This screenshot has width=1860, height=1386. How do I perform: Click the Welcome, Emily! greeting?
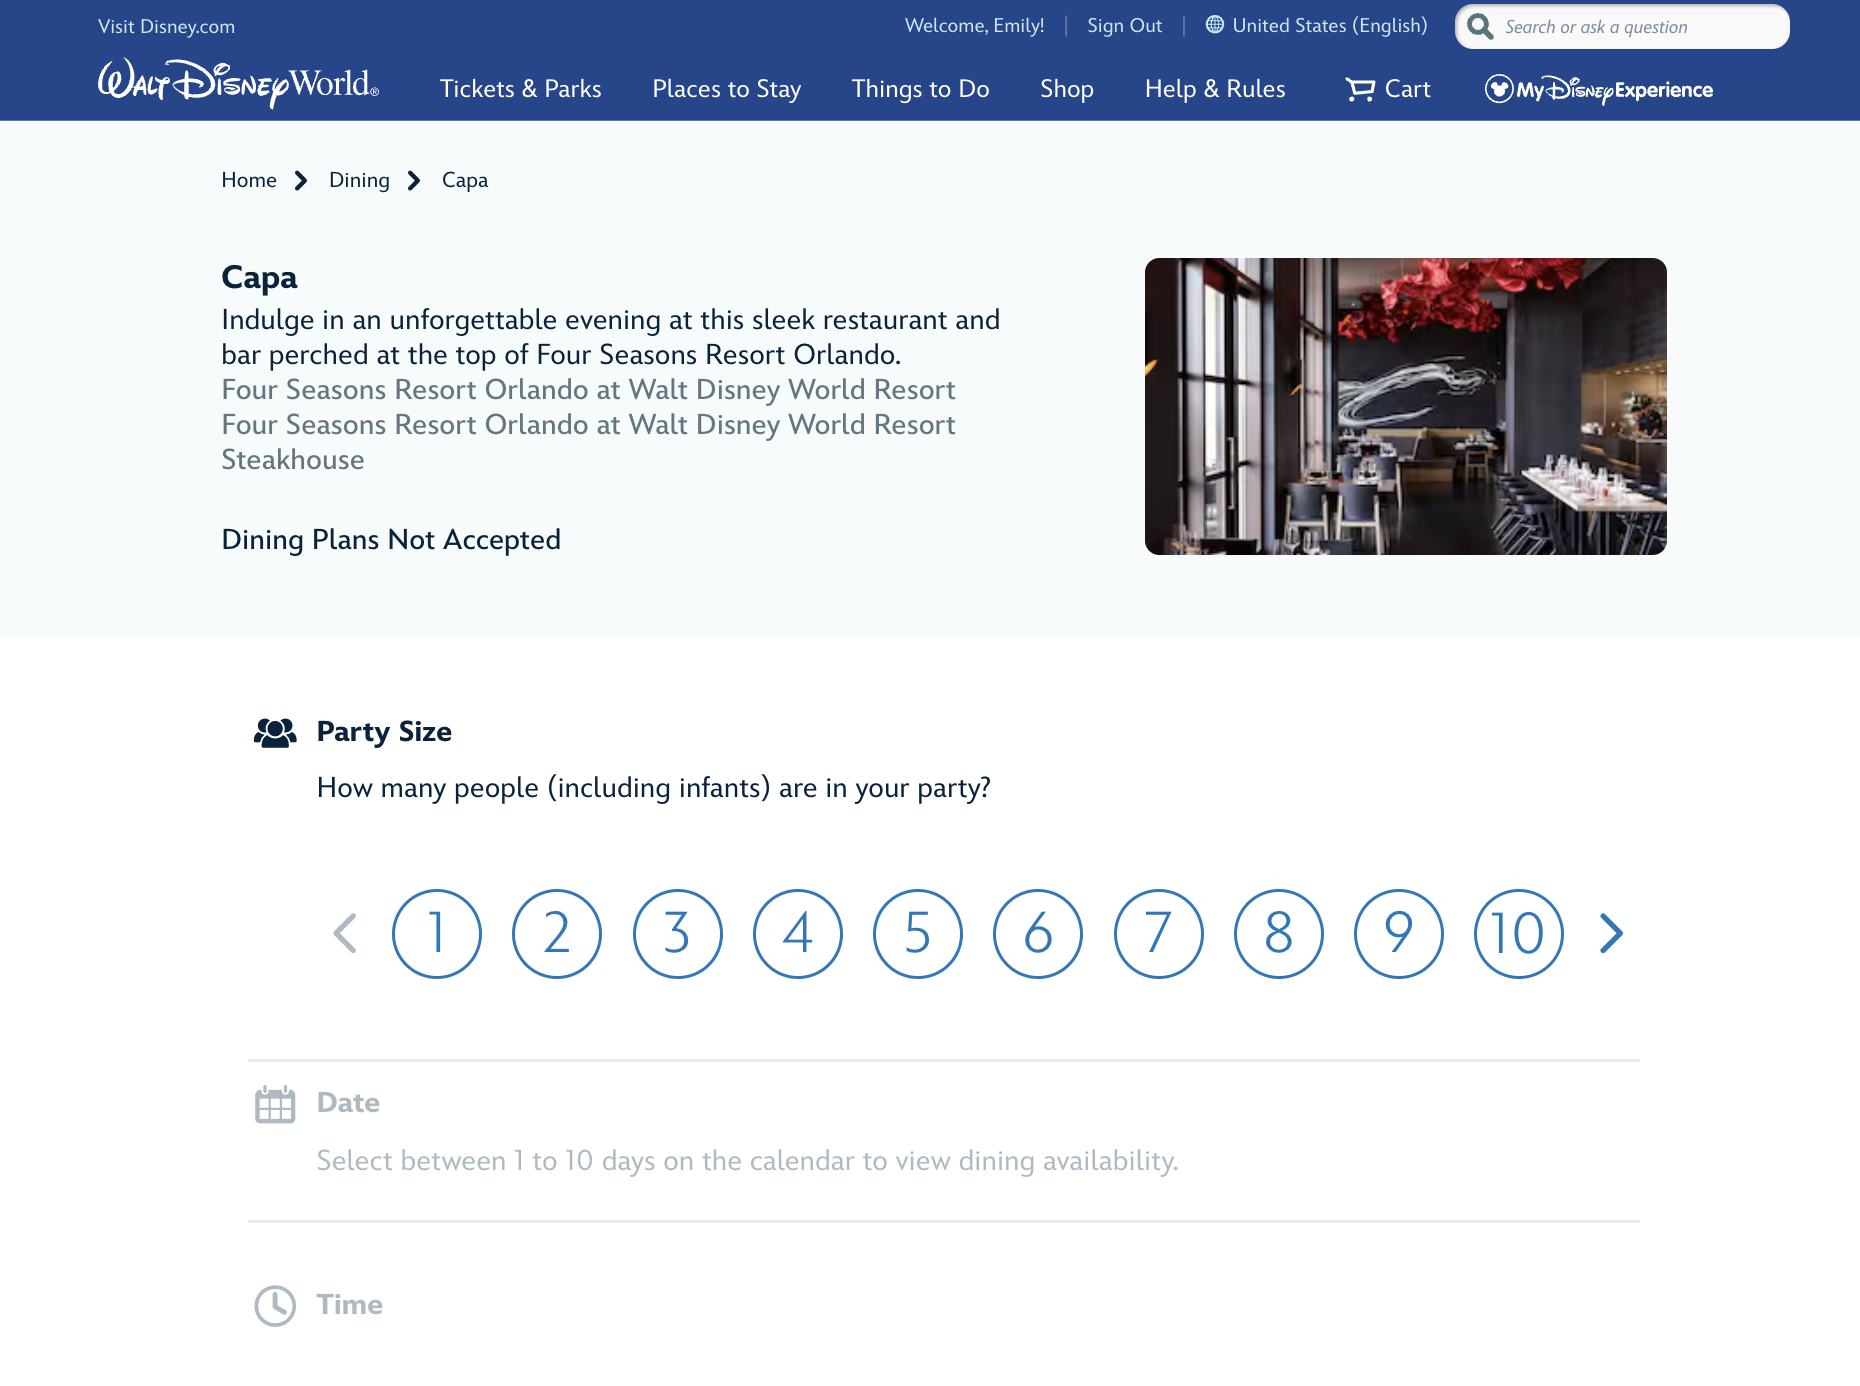click(975, 25)
